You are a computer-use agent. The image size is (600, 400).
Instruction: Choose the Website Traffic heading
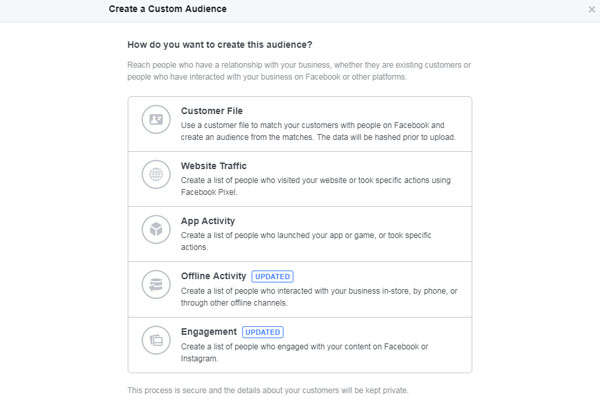point(214,166)
